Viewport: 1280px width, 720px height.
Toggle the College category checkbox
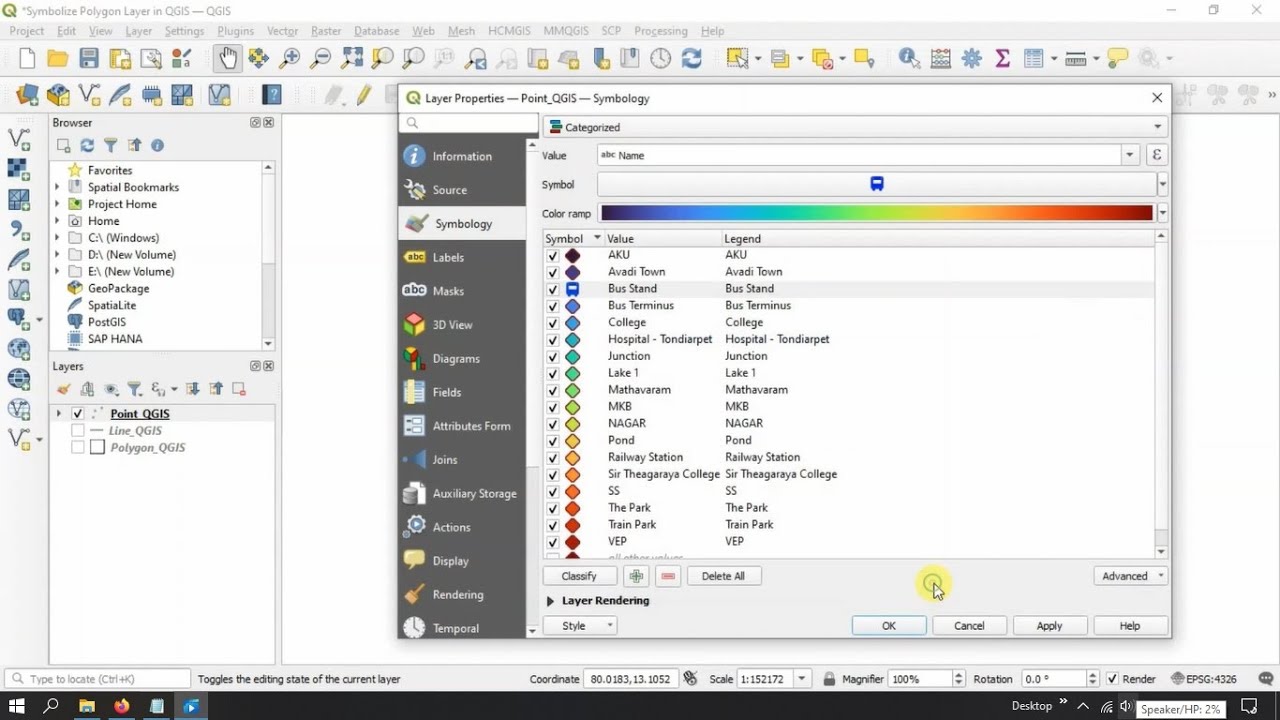click(x=553, y=323)
